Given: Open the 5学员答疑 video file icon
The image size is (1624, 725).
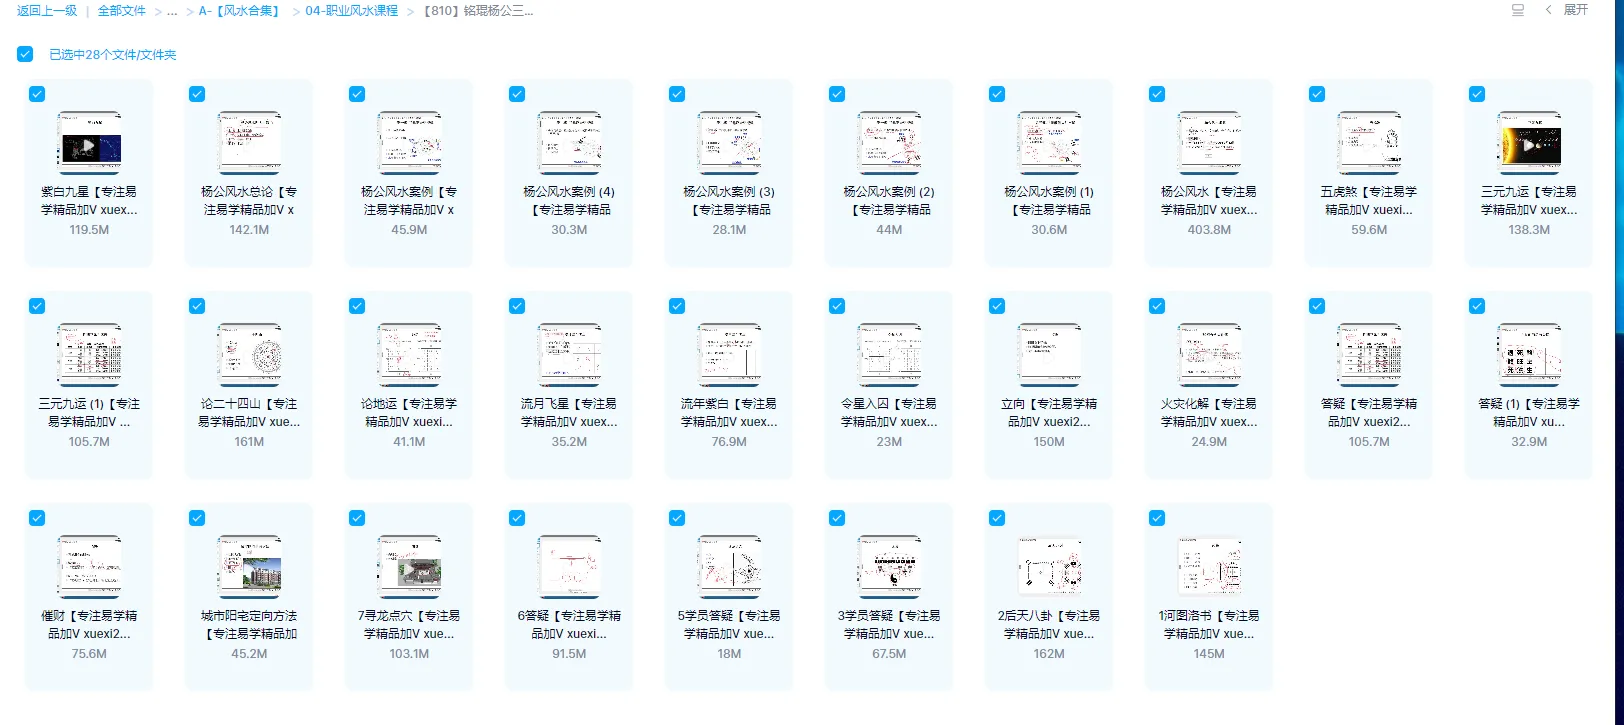Looking at the screenshot, I should click(729, 568).
